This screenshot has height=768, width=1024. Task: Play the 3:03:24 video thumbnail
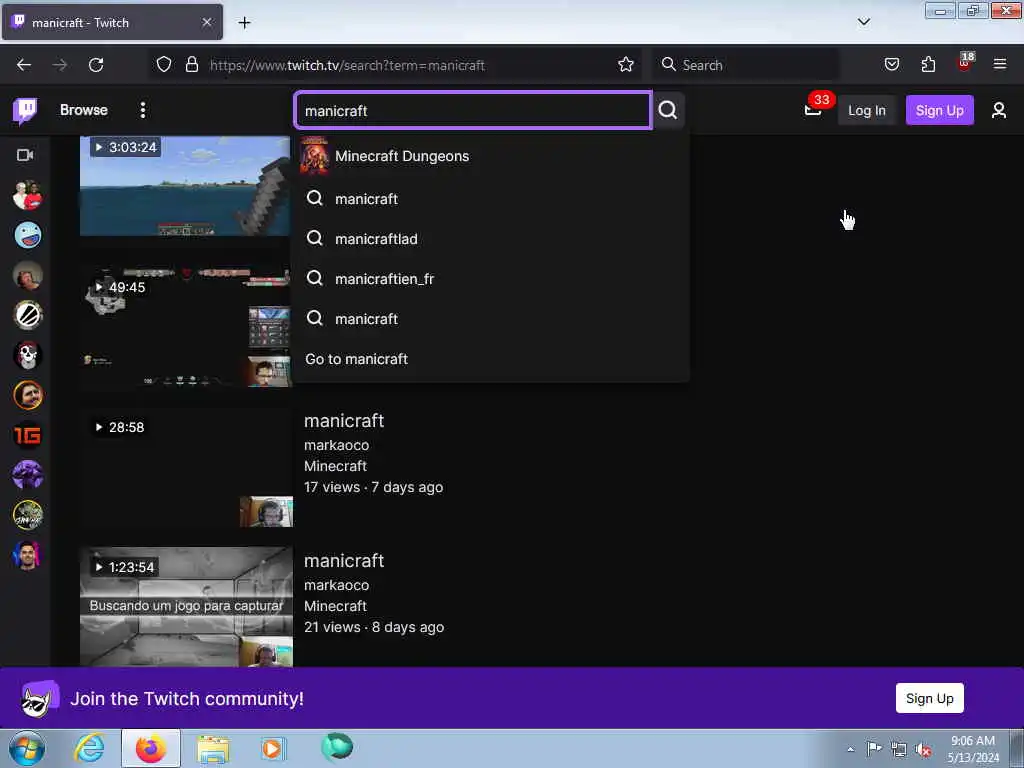(x=185, y=186)
